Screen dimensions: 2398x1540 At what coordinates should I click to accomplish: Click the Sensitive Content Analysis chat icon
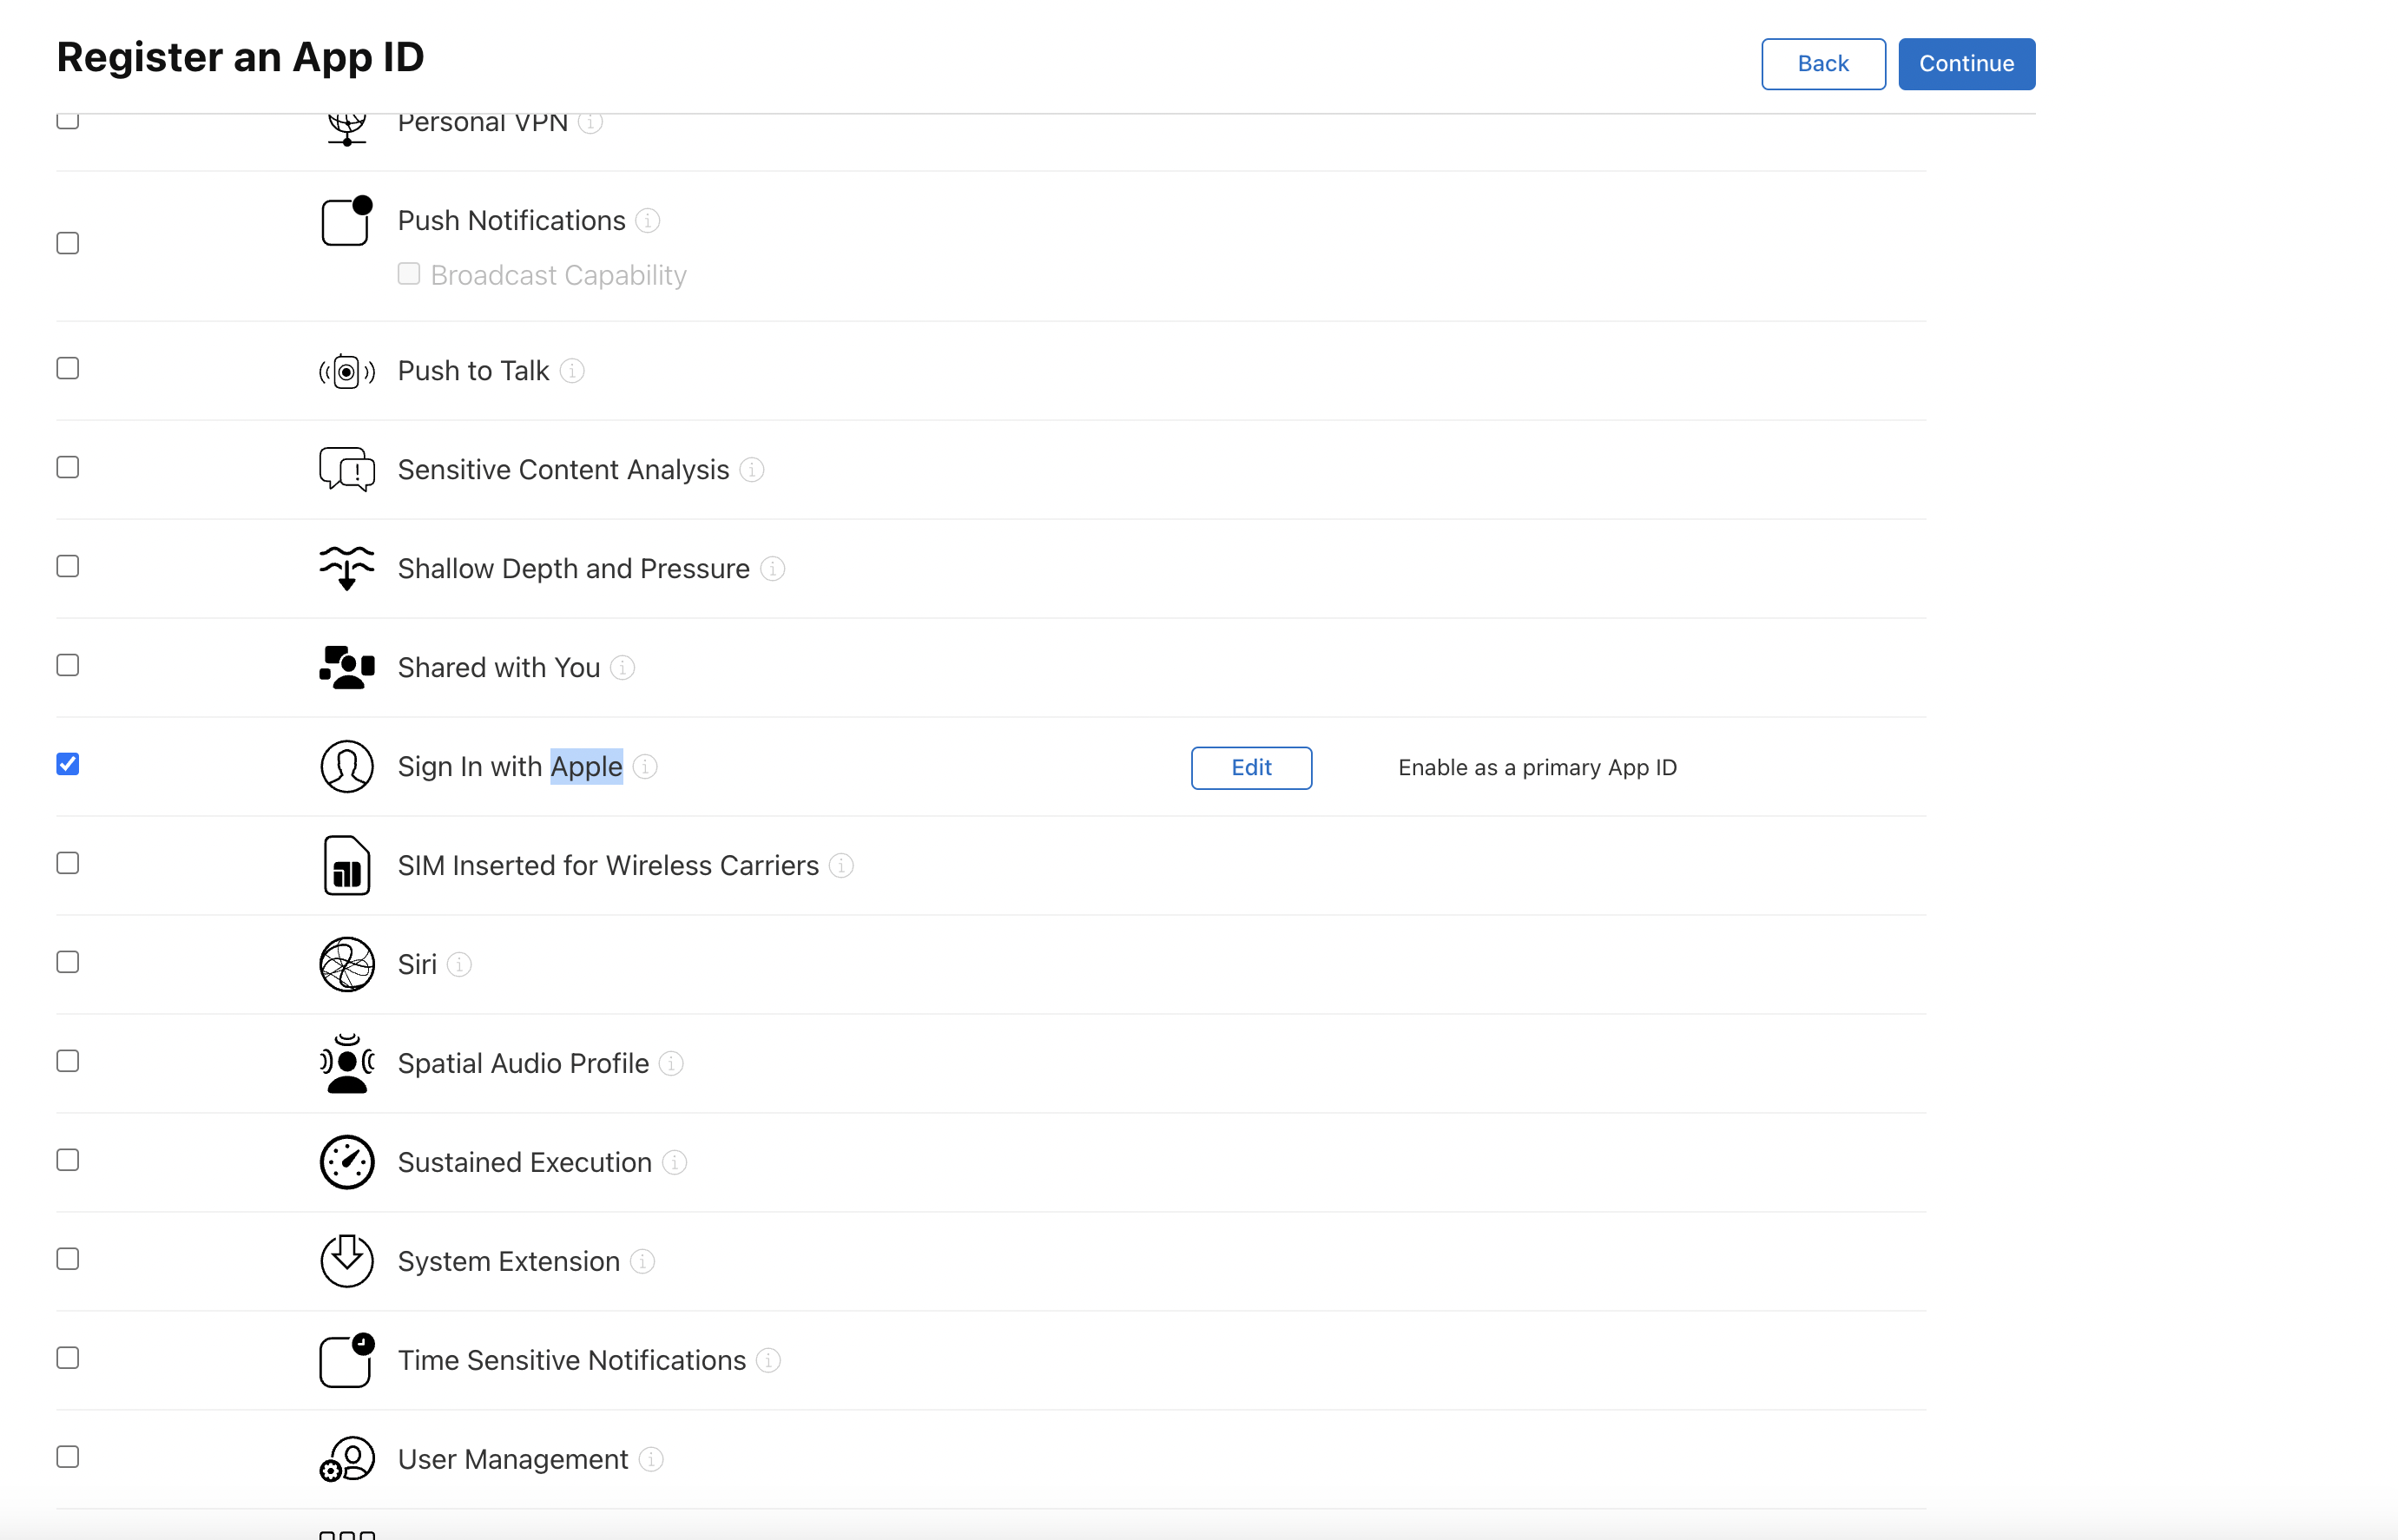346,469
